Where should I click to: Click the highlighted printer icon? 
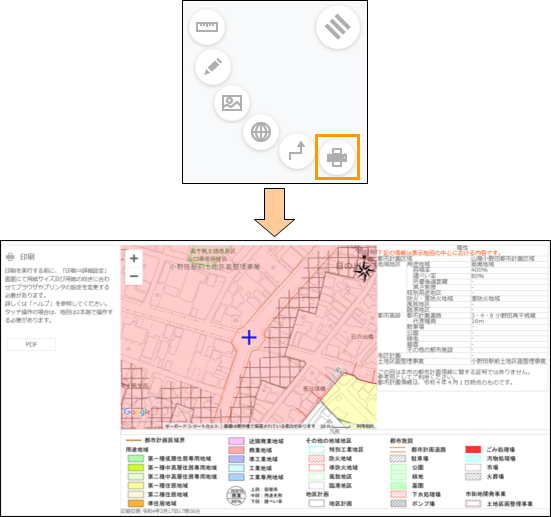click(x=337, y=157)
